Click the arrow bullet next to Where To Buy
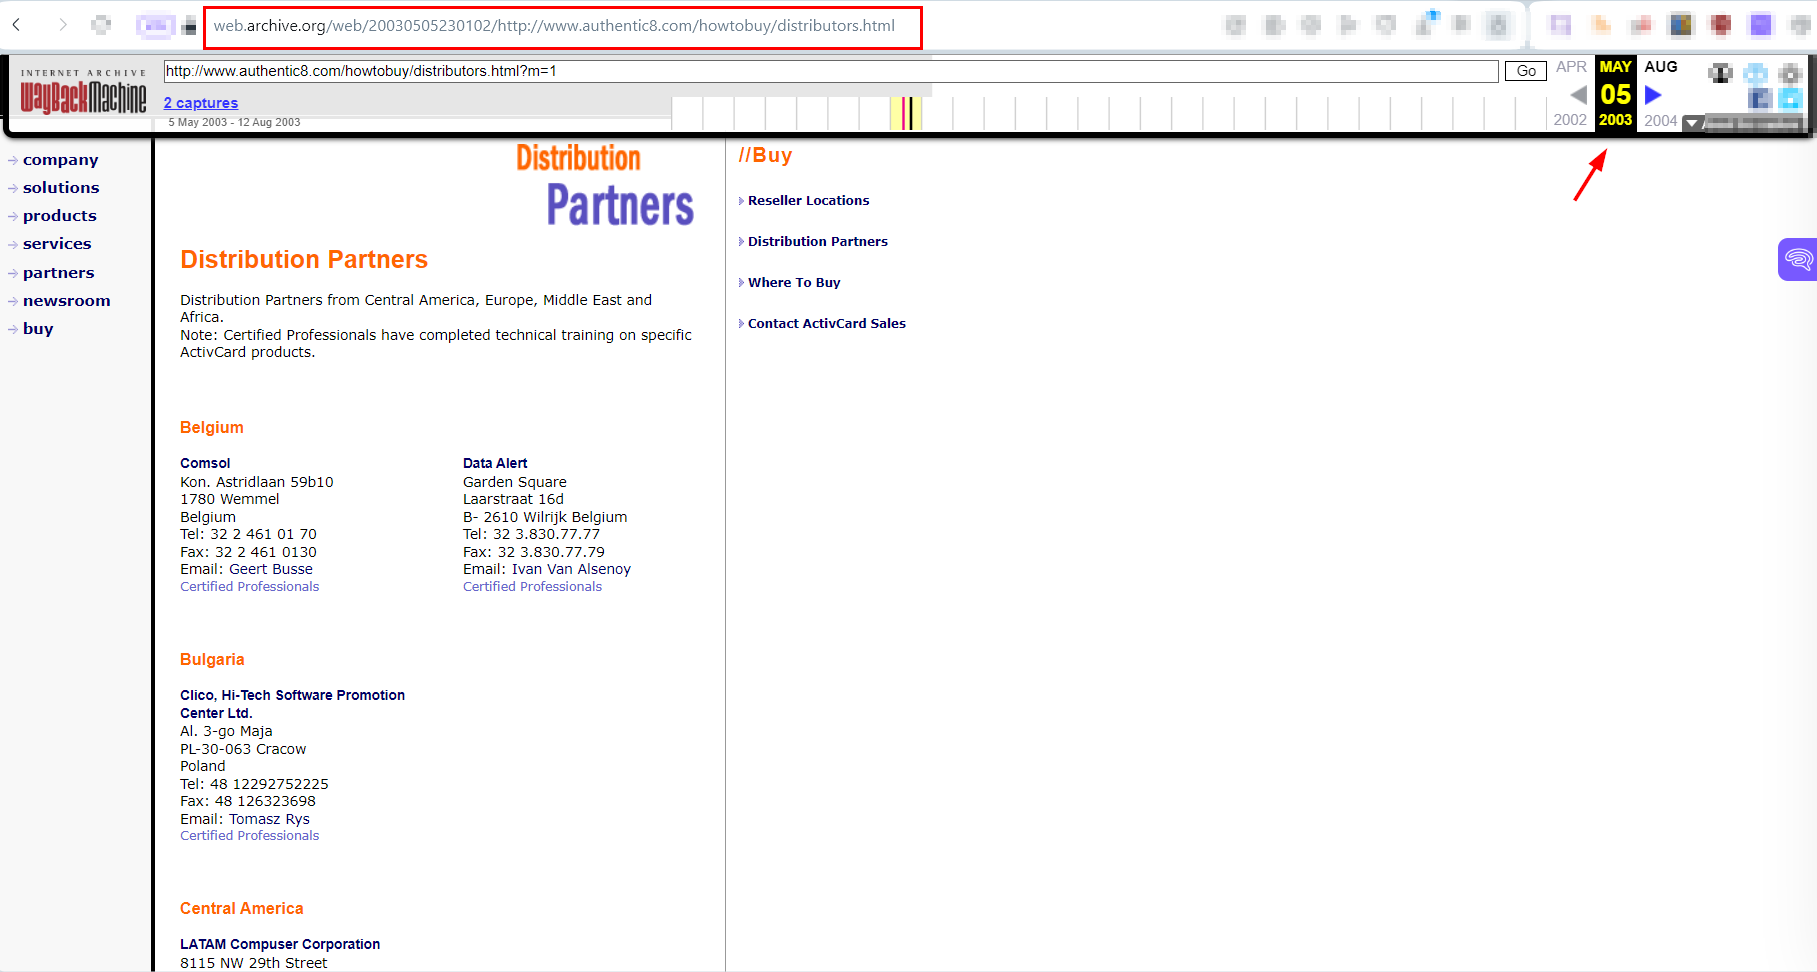1817x972 pixels. click(x=741, y=283)
